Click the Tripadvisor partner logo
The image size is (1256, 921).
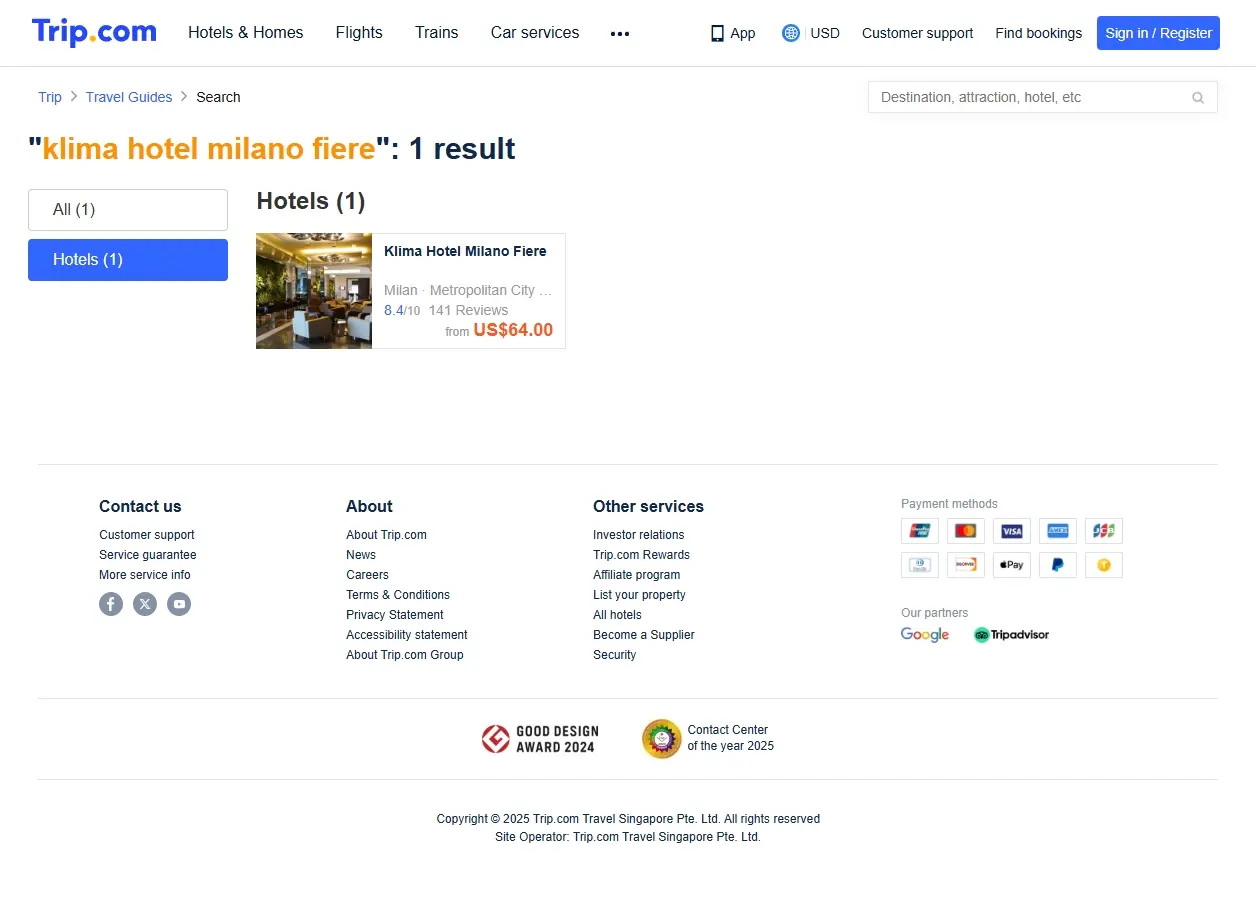pos(1011,635)
